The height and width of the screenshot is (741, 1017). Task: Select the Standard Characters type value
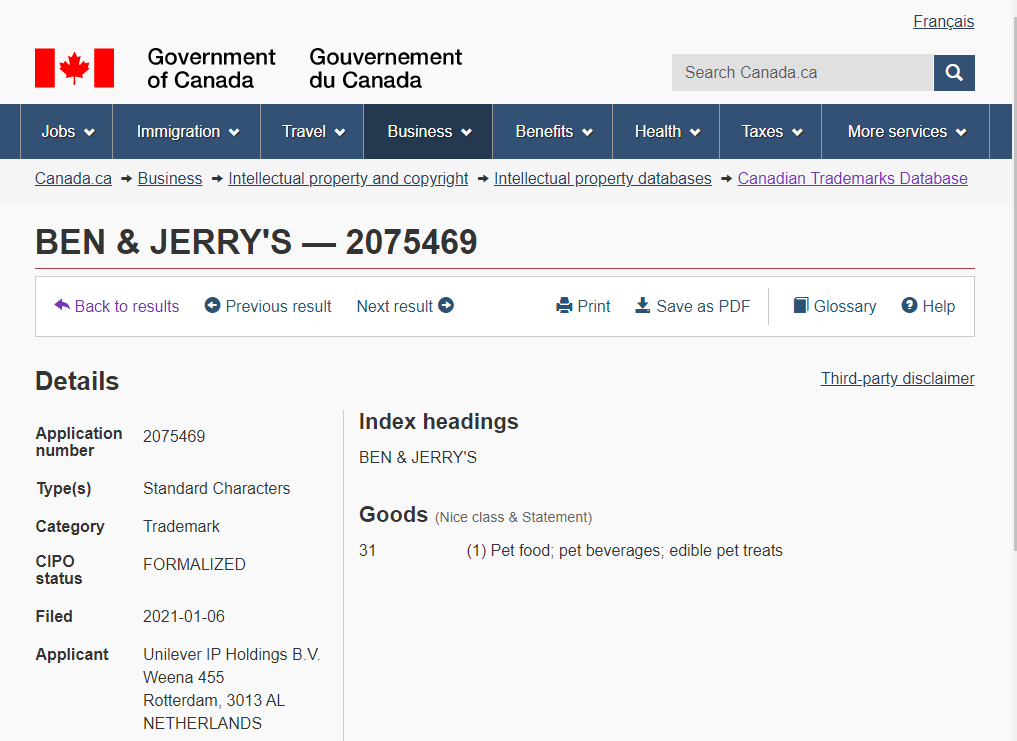(x=217, y=489)
